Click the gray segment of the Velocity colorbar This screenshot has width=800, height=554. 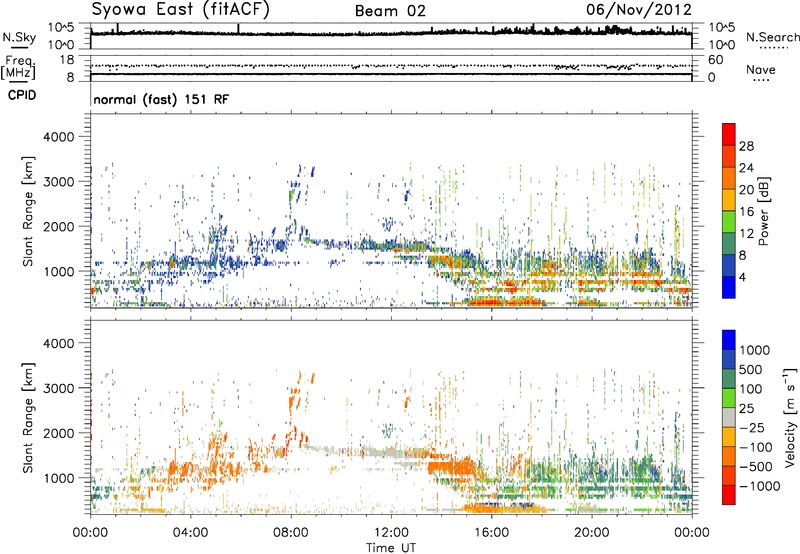click(729, 418)
